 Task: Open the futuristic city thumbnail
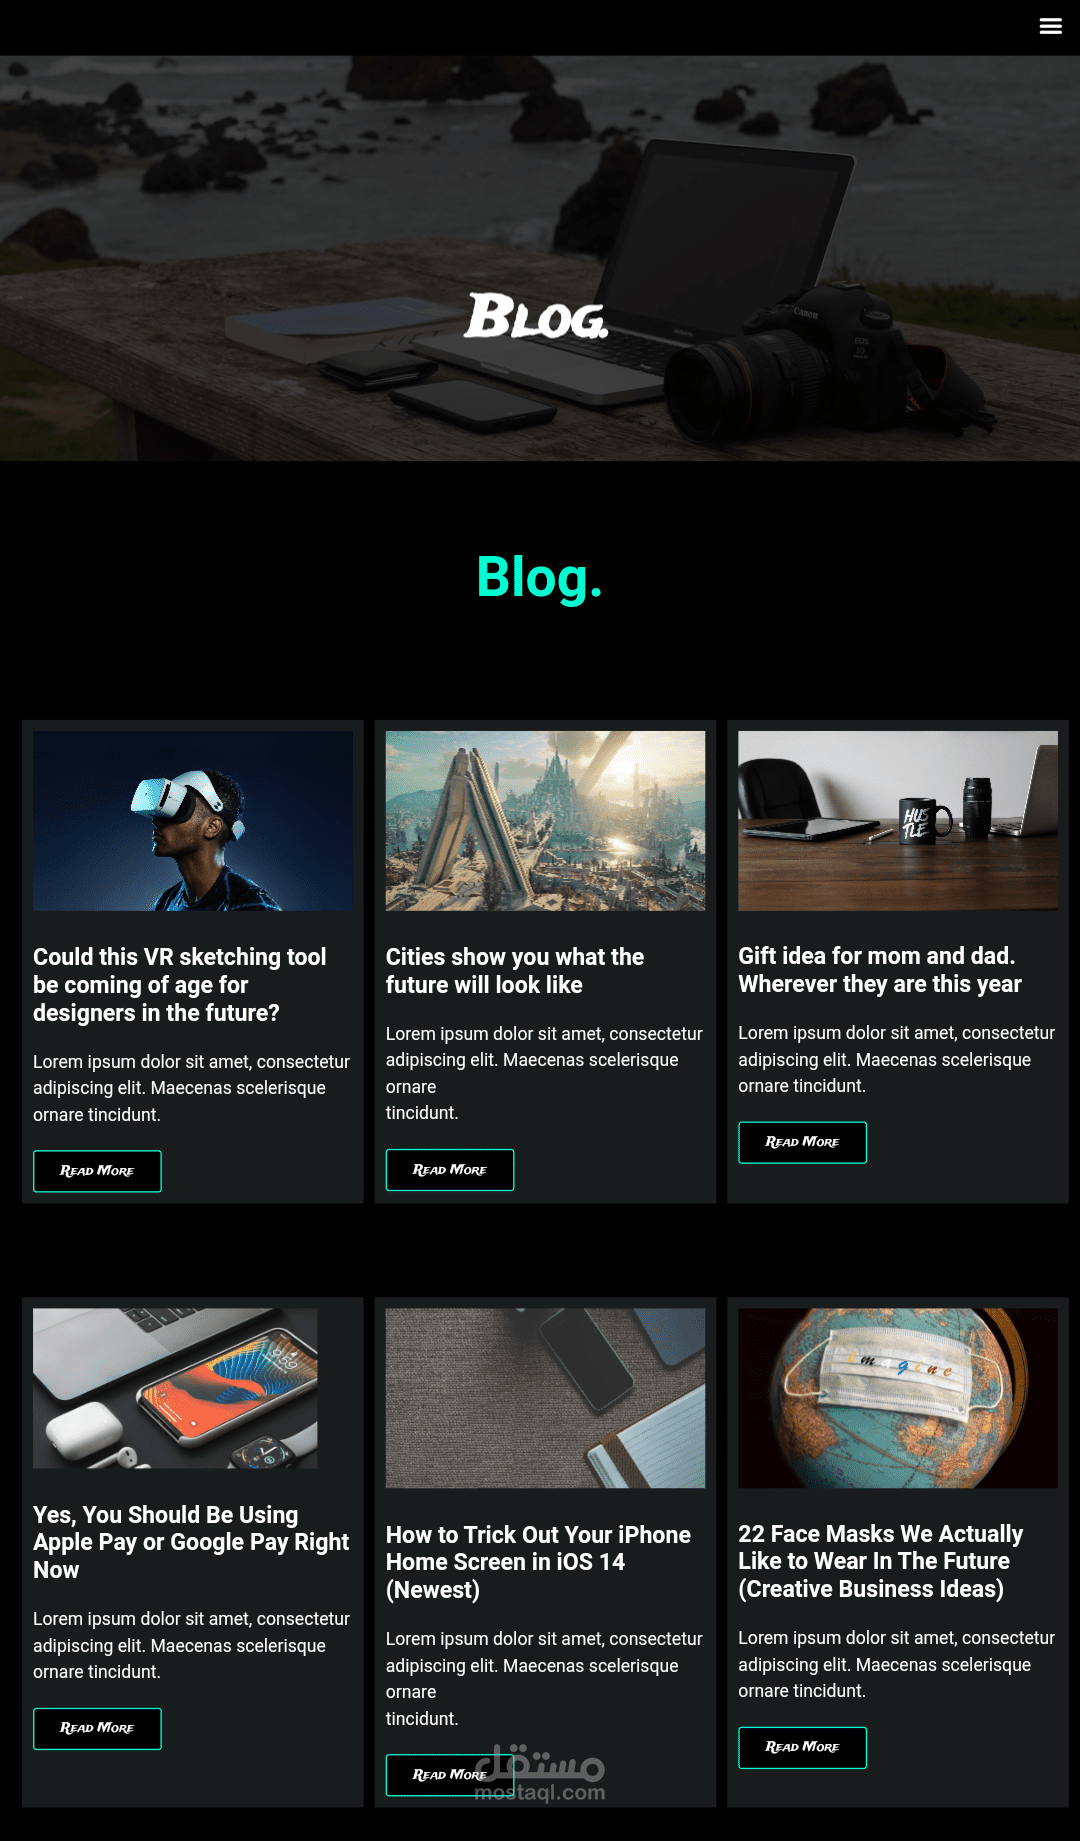pos(545,821)
